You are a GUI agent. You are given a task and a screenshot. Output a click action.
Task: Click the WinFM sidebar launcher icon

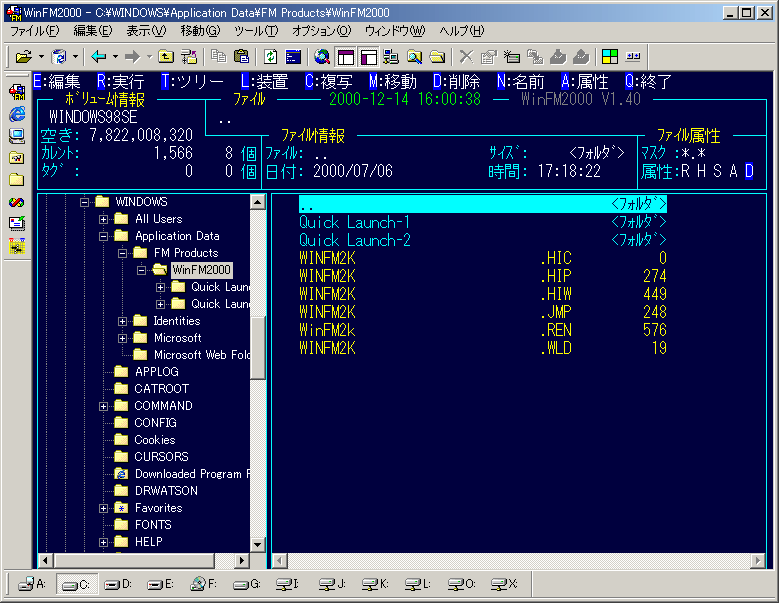pyautogui.click(x=17, y=92)
